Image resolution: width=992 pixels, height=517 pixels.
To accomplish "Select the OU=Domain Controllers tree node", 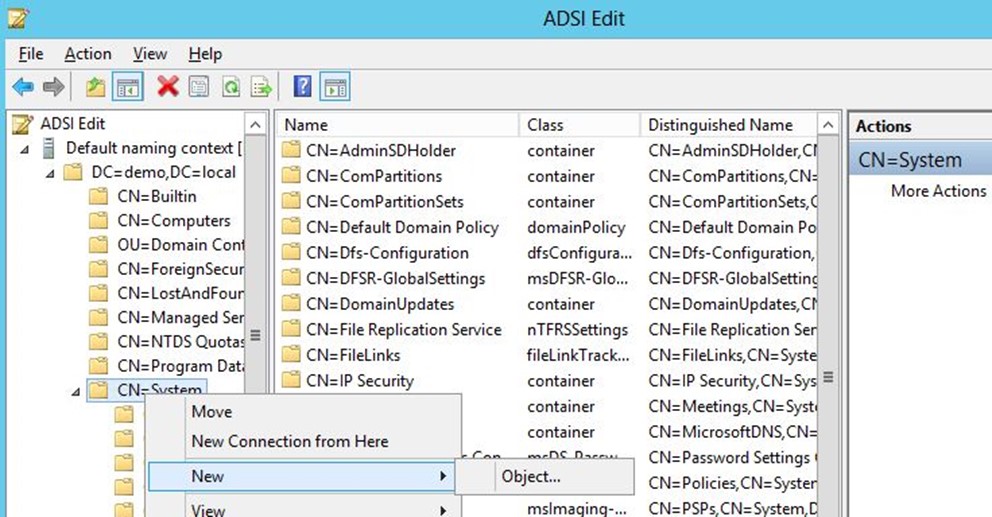I will click(180, 245).
